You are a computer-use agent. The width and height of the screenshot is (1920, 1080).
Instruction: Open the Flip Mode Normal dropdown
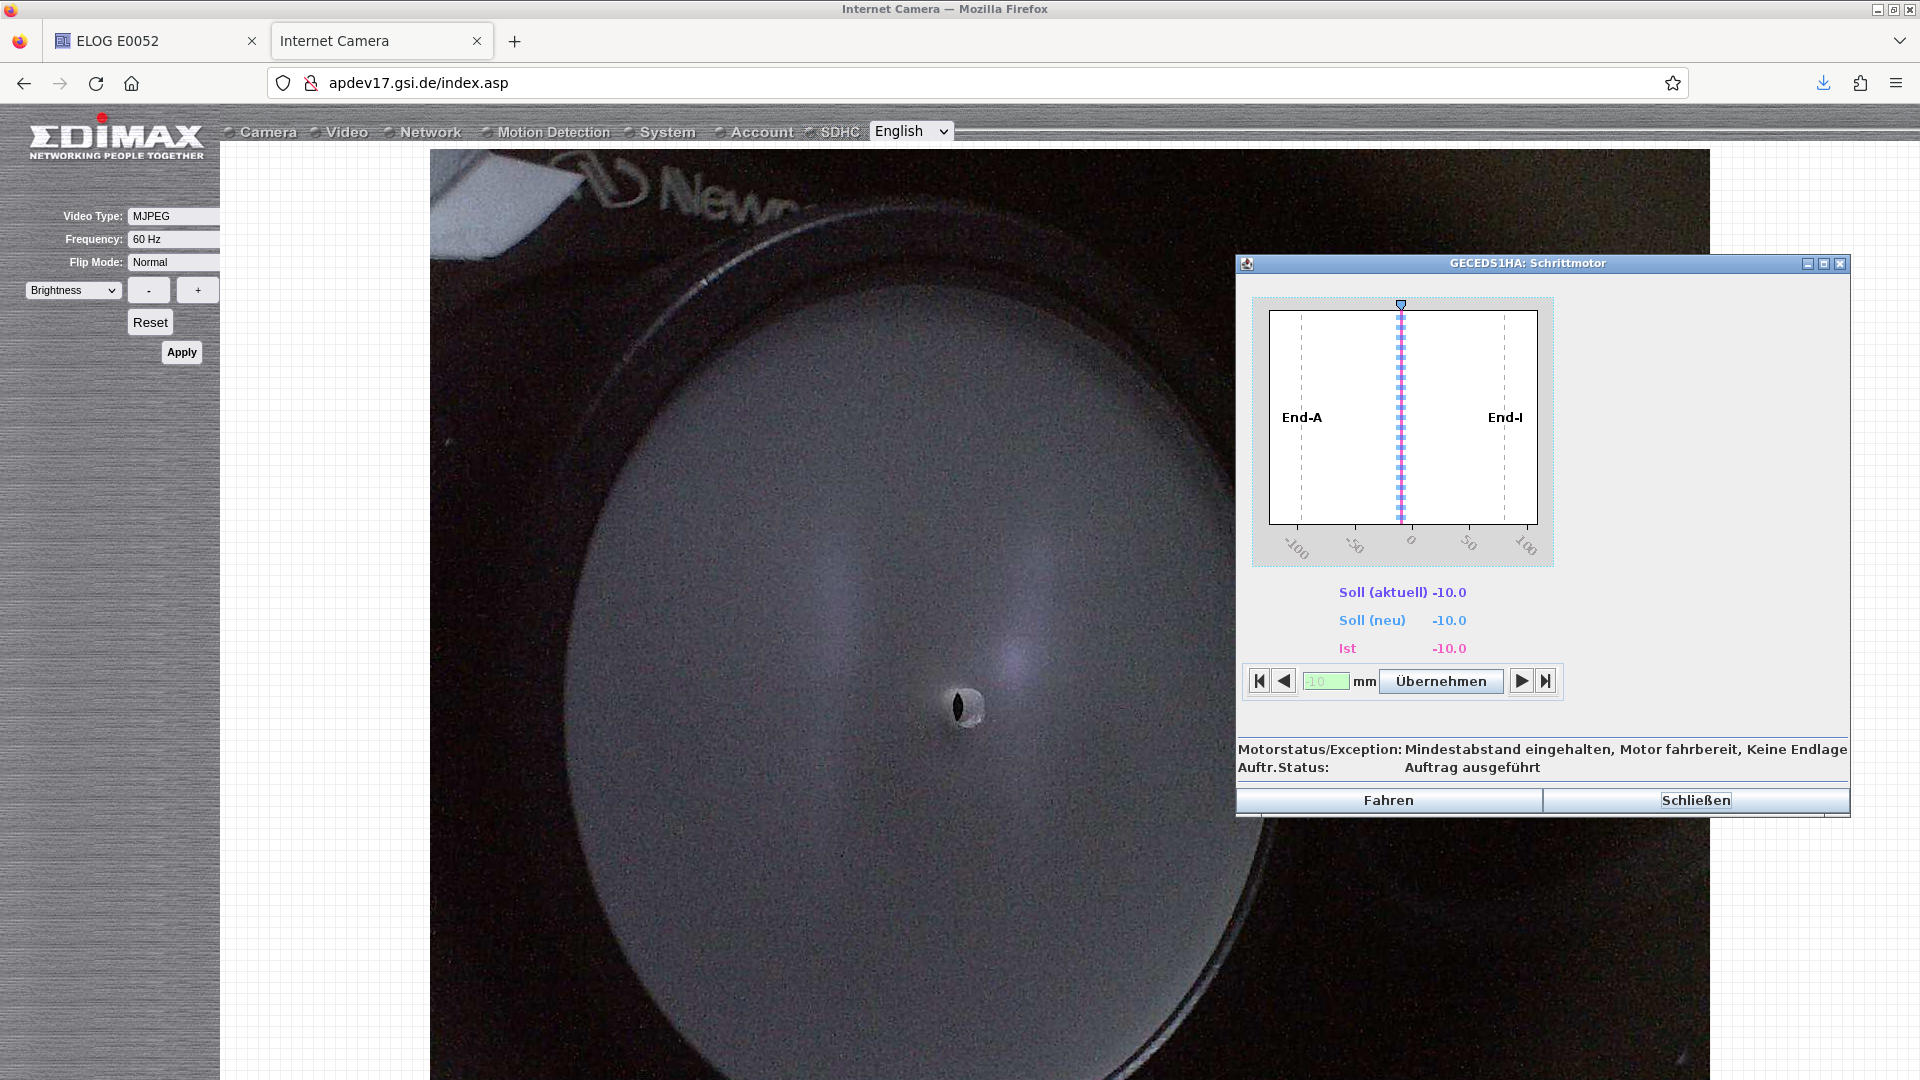click(x=173, y=262)
